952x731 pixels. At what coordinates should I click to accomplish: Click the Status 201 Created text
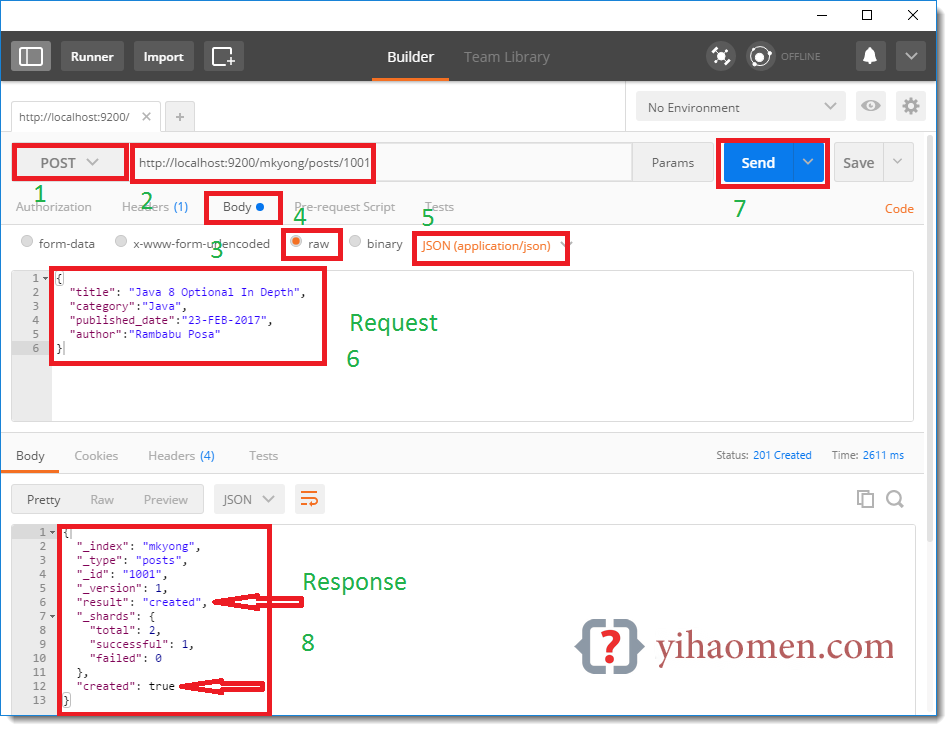click(x=764, y=455)
